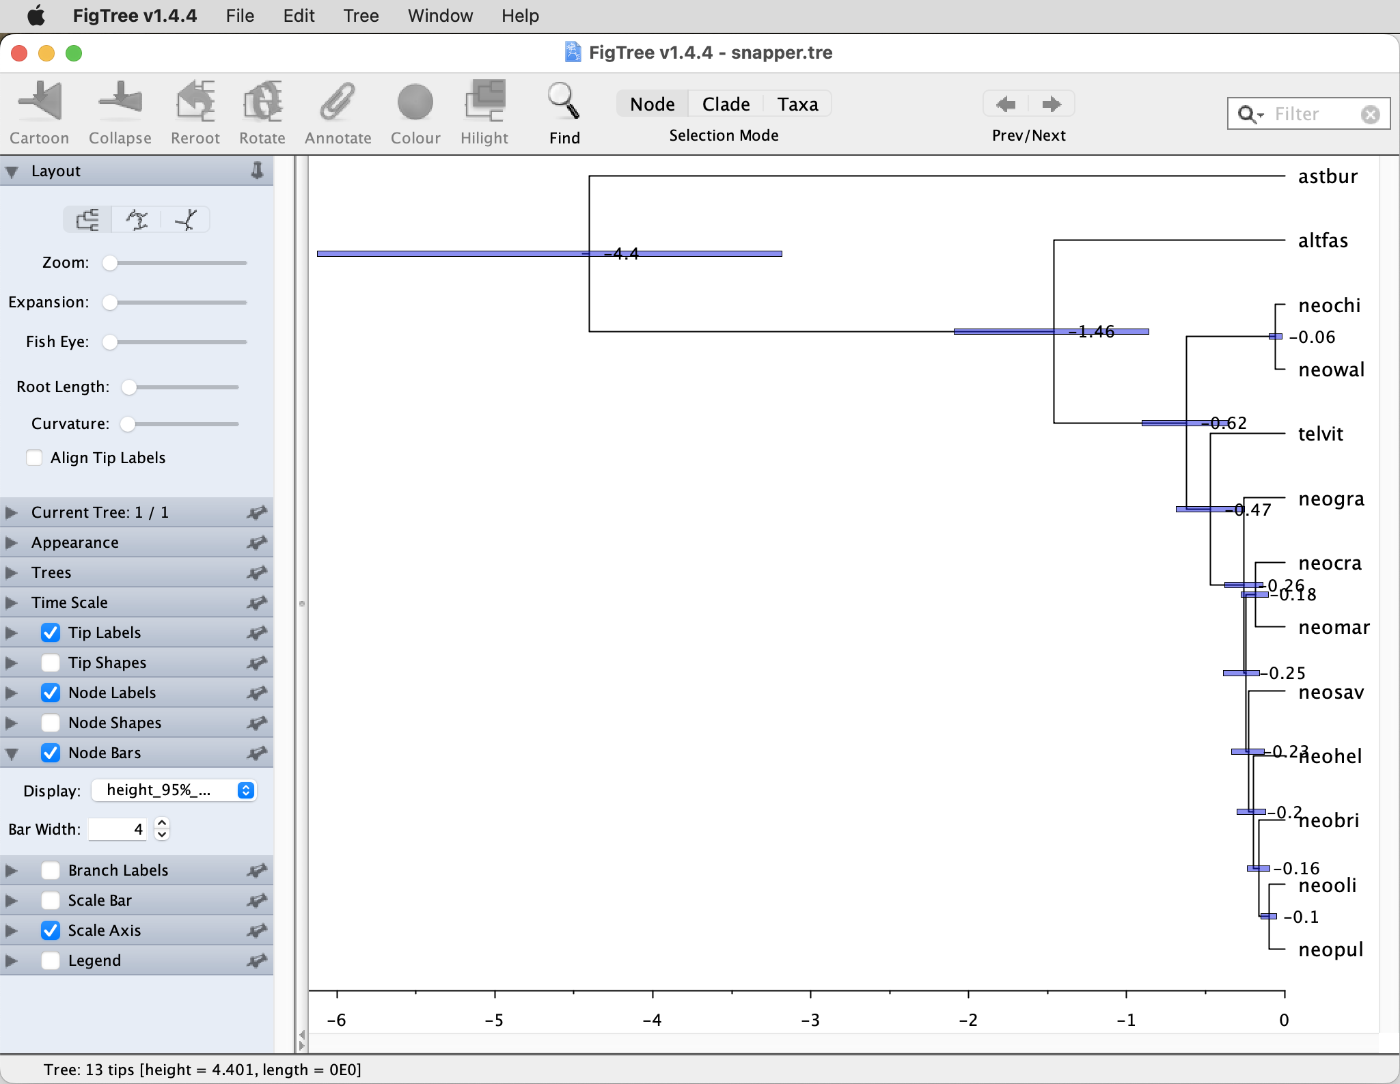The image size is (1400, 1084).
Task: Detach the Legend panel pin
Action: 257,961
